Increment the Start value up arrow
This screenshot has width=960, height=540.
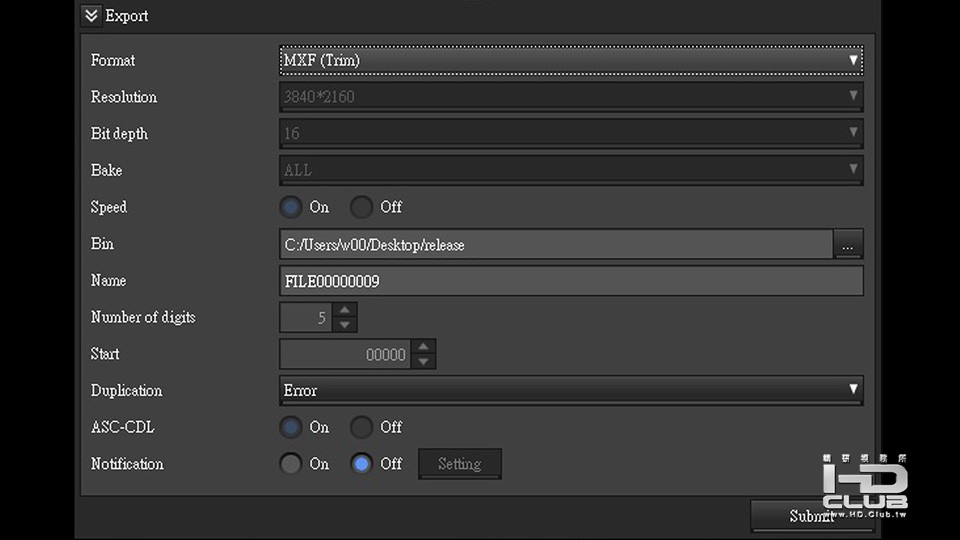[423, 347]
